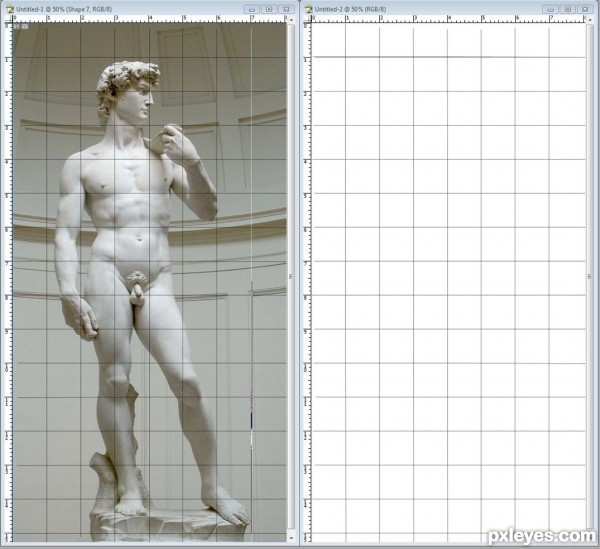This screenshot has width=600, height=549.
Task: Click the vertical scrollbar thumb in Untitled-2 window
Action: pyautogui.click(x=590, y=276)
